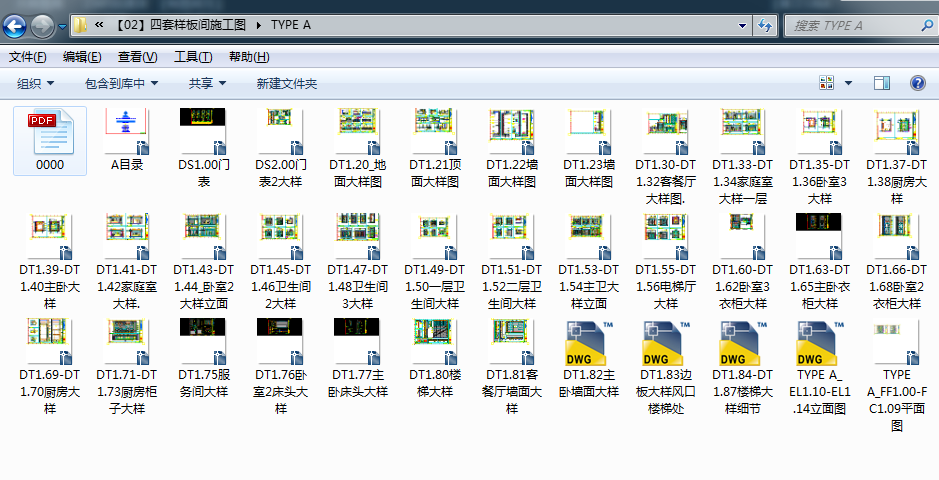This screenshot has height=480, width=939.
Task: Select DT1.30-DT1.32客餐厅大样图 file
Action: click(665, 157)
